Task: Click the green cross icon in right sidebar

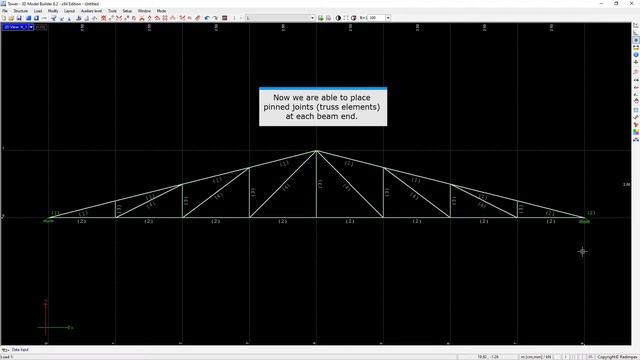Action: (x=636, y=62)
